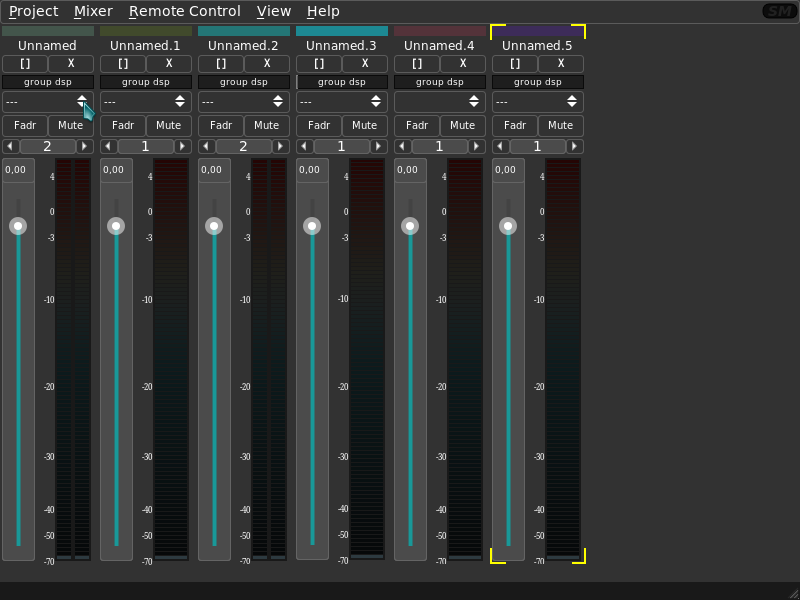
Task: Click the group dsp button on Unnamed.1
Action: pos(145,82)
